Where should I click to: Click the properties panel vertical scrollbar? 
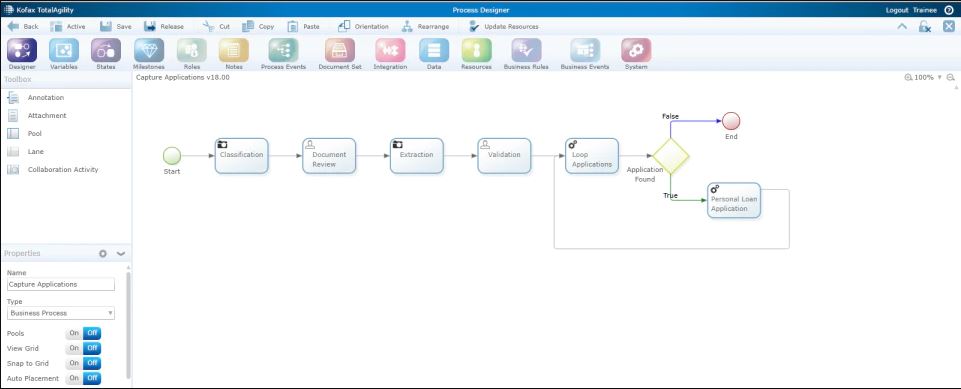[x=128, y=325]
